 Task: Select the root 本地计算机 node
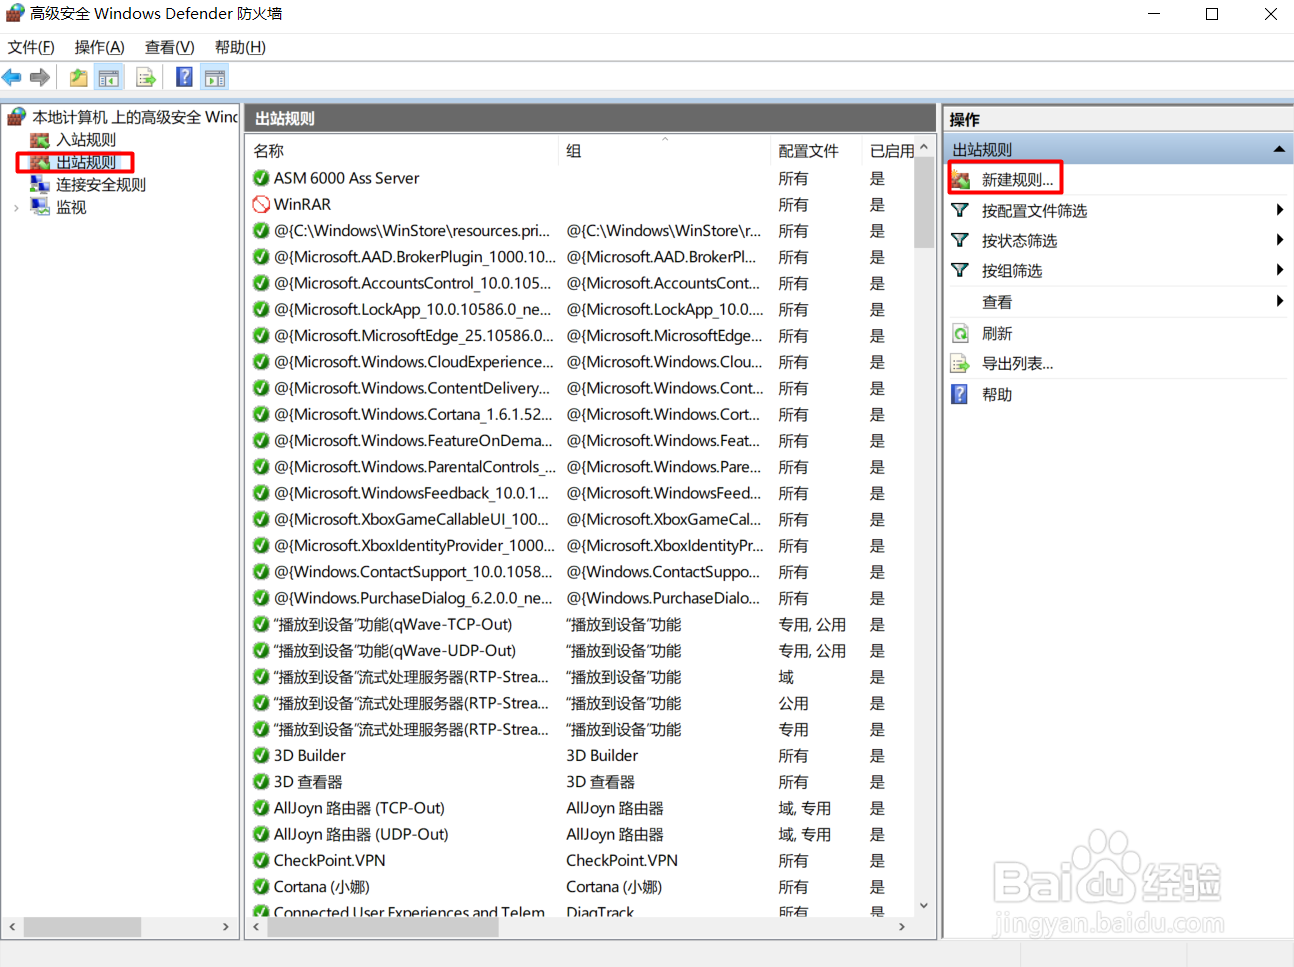[x=135, y=117]
